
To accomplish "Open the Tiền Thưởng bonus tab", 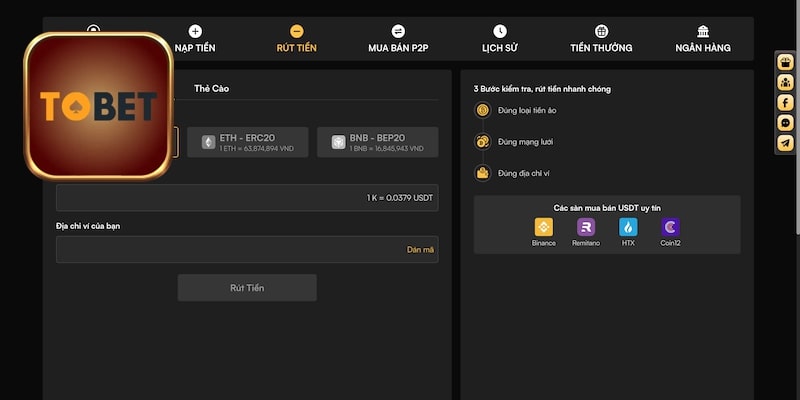I will (x=601, y=39).
